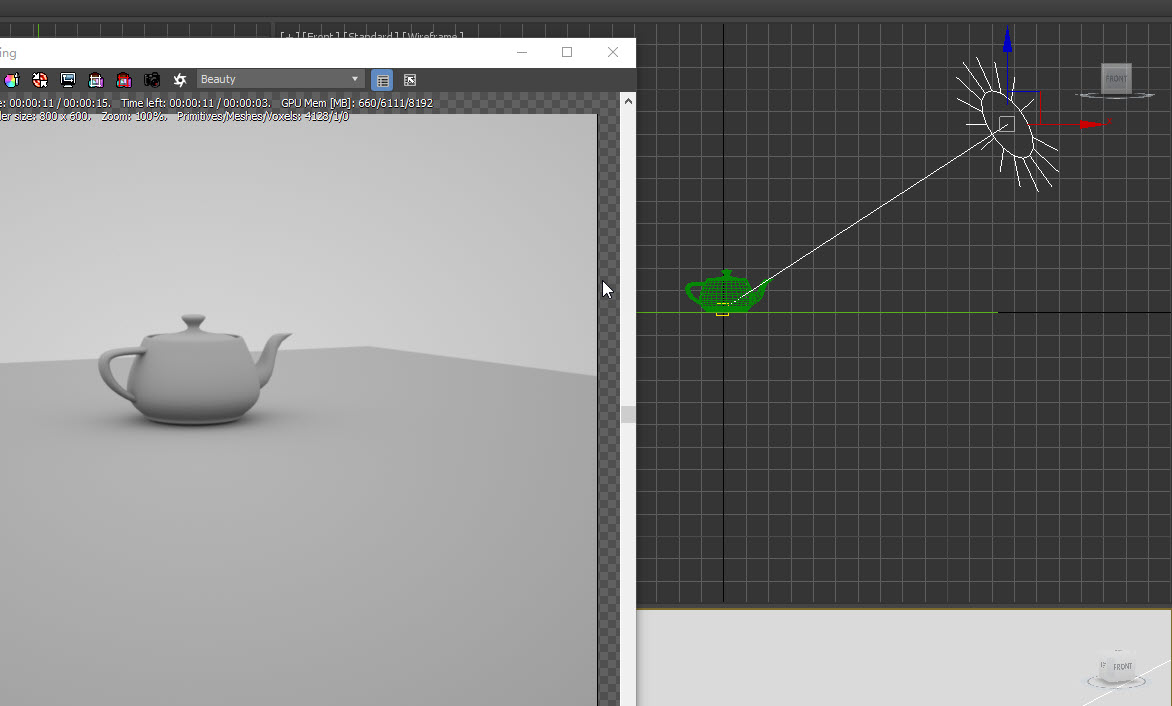
Task: Click the 'Time left: 00:00:11 / 00:00:03' text
Action: pyautogui.click(x=195, y=103)
